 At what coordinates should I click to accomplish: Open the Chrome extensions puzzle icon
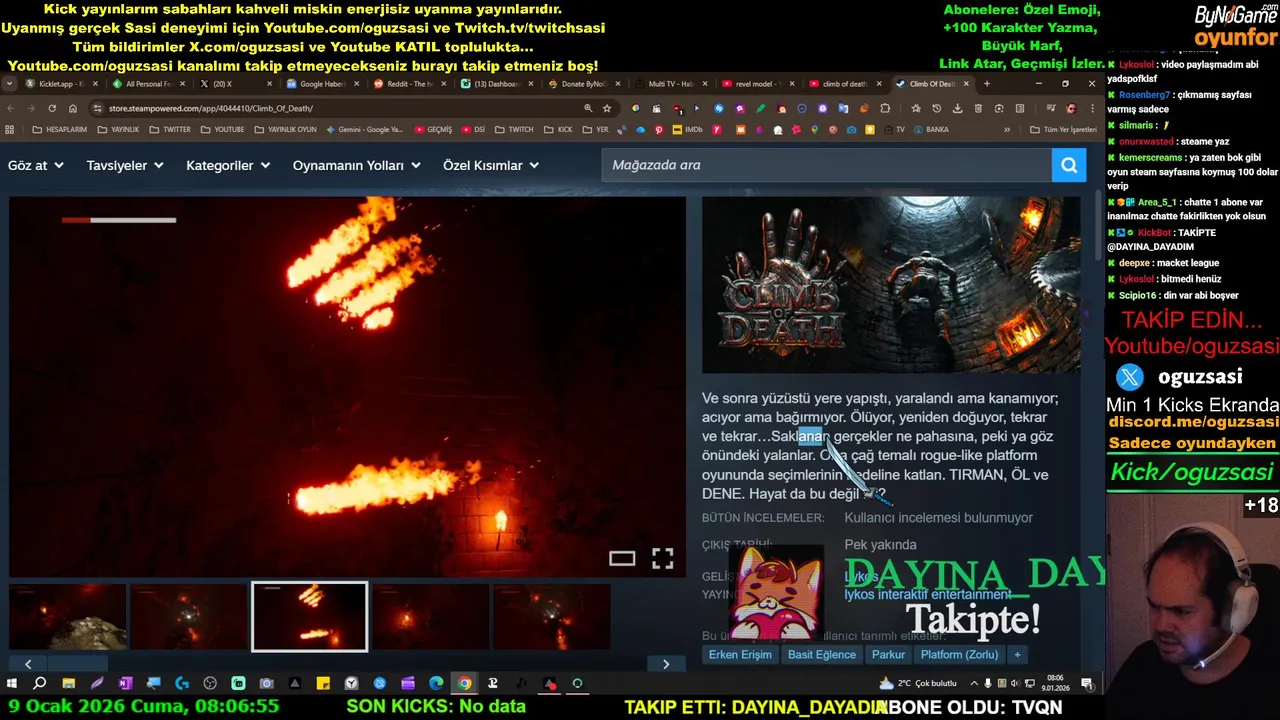(885, 108)
